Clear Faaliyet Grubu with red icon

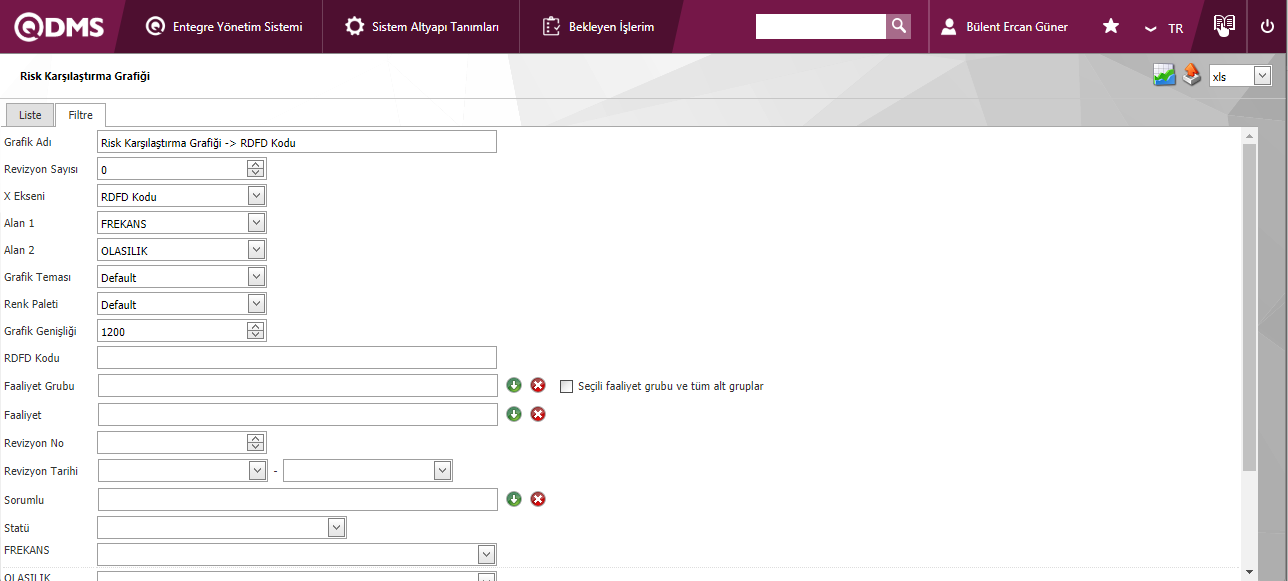538,386
